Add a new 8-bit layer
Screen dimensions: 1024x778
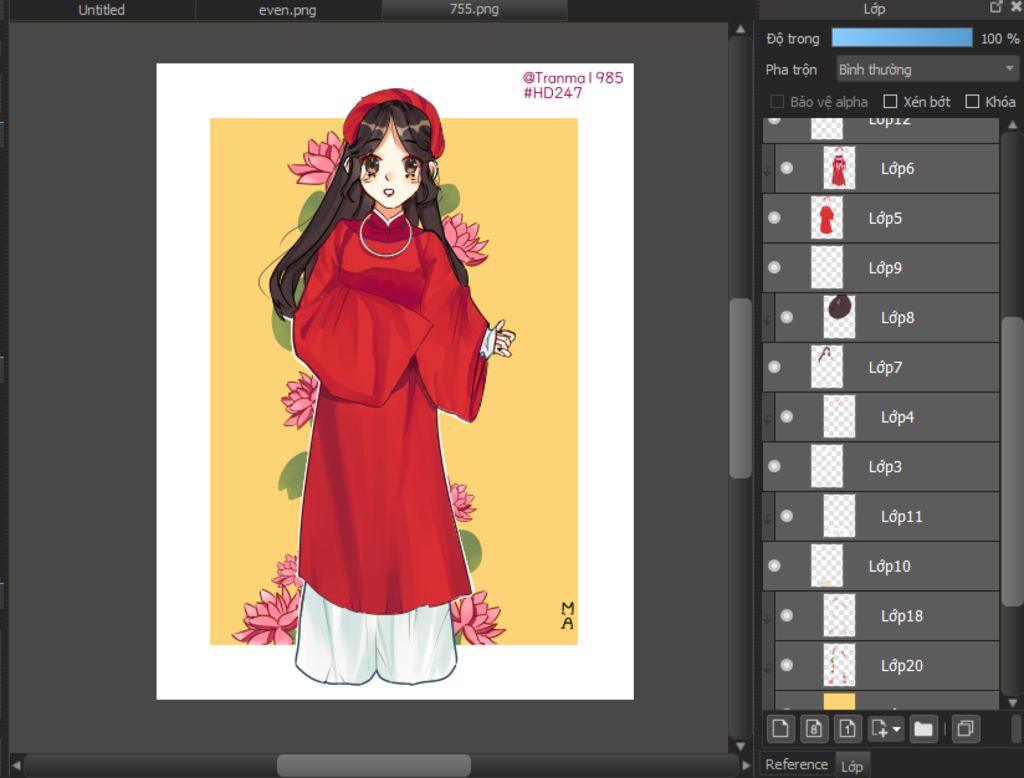pyautogui.click(x=814, y=728)
